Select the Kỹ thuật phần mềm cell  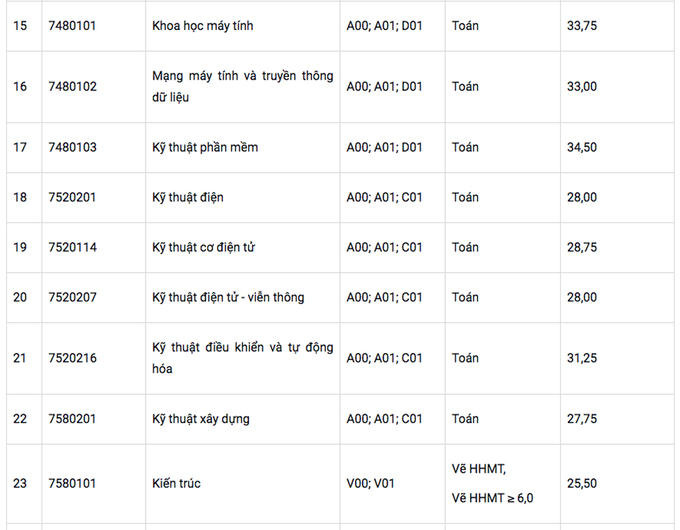pos(205,147)
